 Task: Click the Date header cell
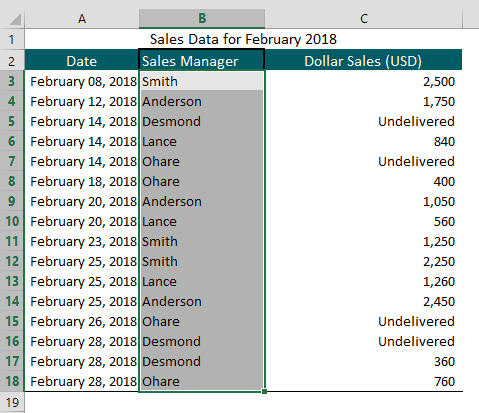[x=82, y=60]
